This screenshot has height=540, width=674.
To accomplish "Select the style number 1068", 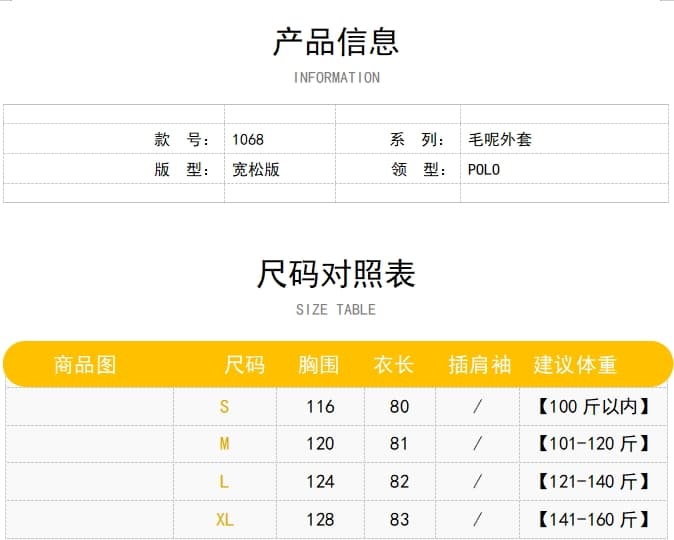I will point(248,140).
